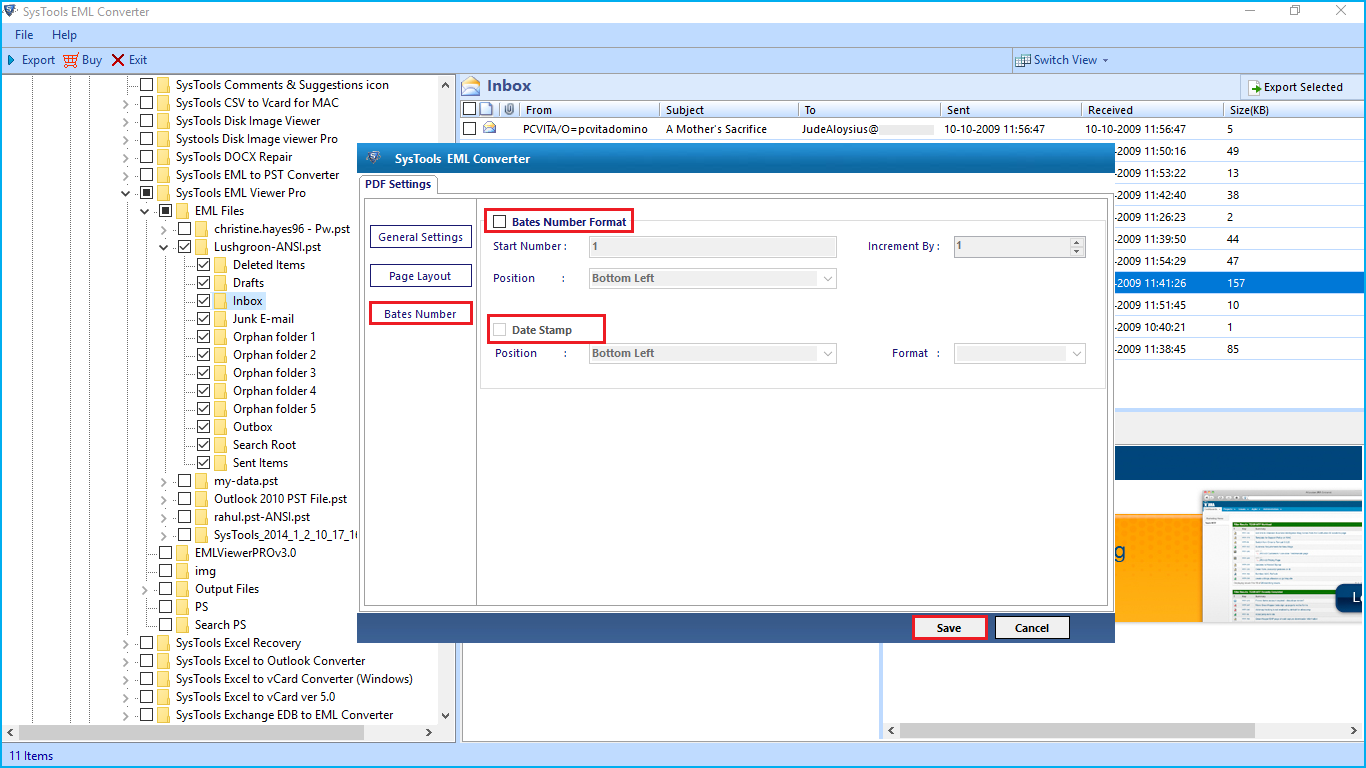The width and height of the screenshot is (1366, 768).
Task: Click the Exit toolbar icon
Action: pos(118,60)
